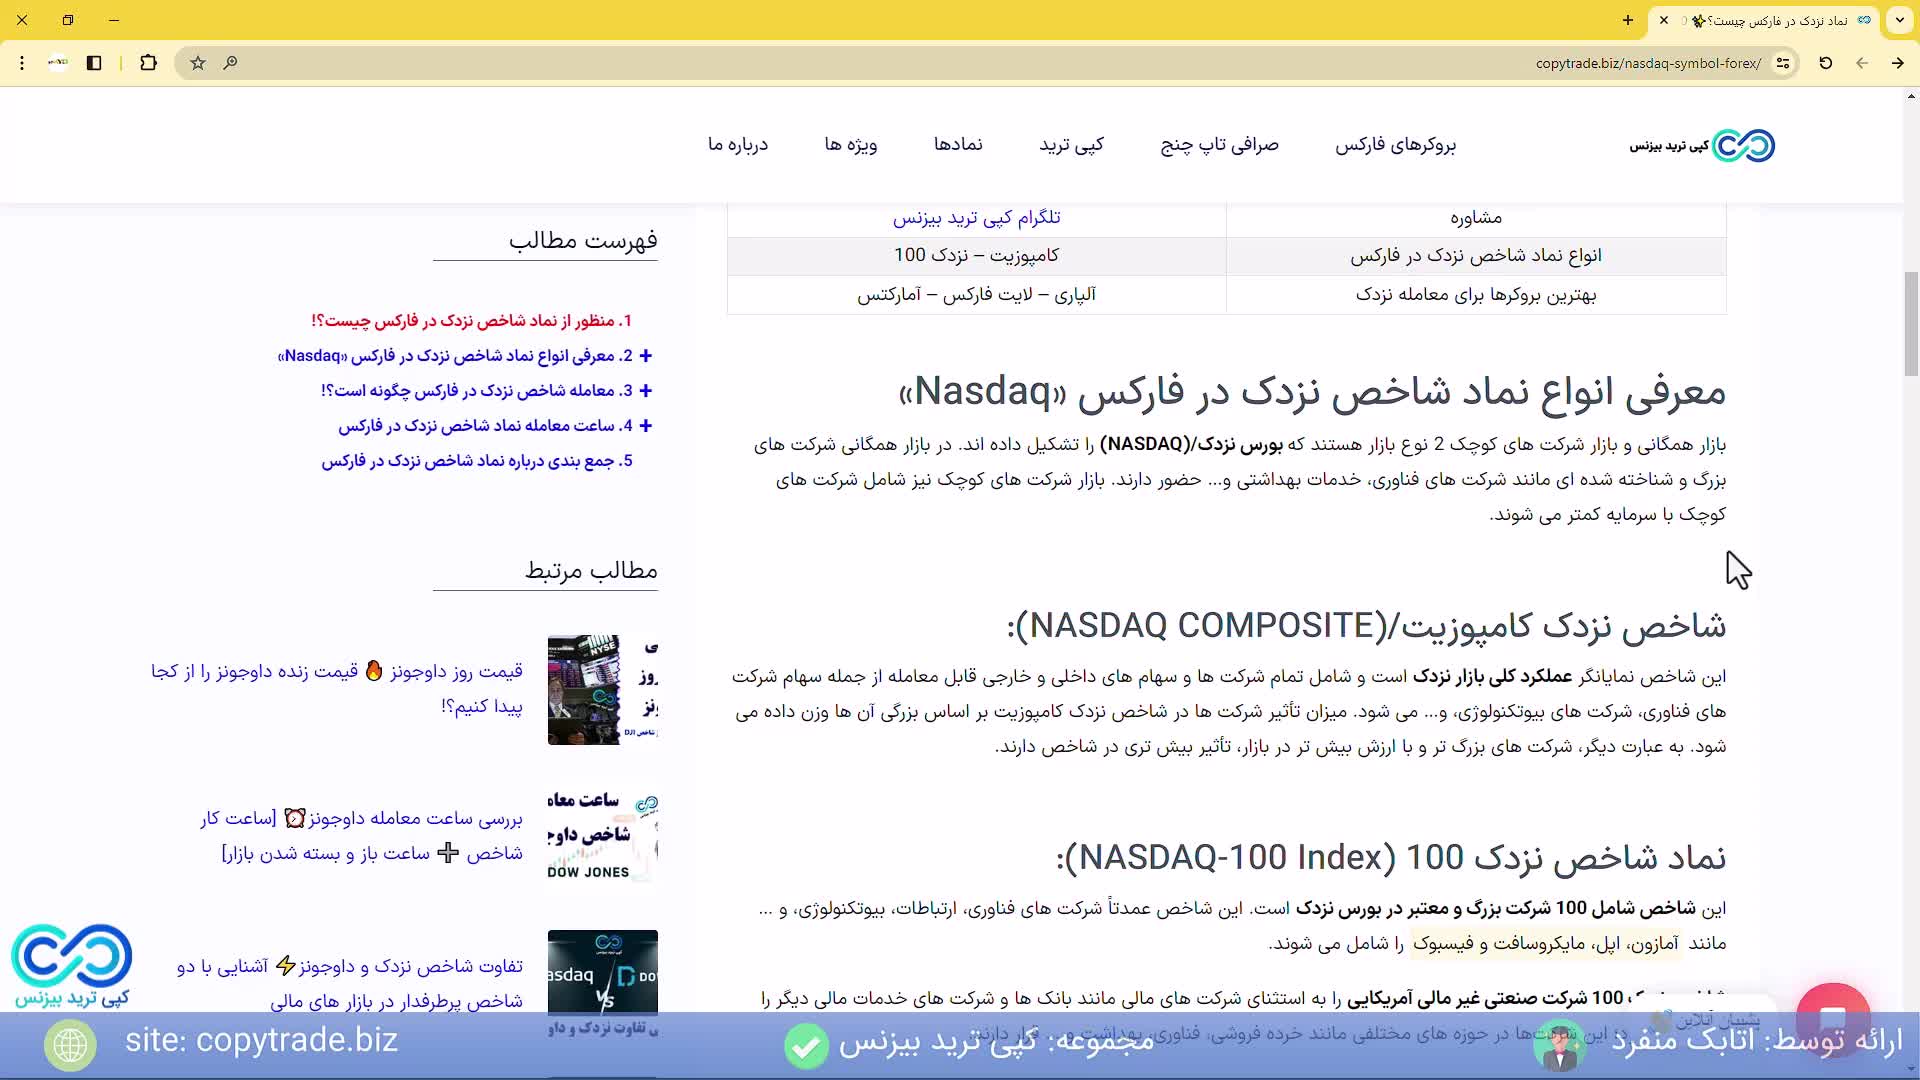This screenshot has width=1920, height=1080.
Task: Bookmark this page using the star icon
Action: click(197, 63)
